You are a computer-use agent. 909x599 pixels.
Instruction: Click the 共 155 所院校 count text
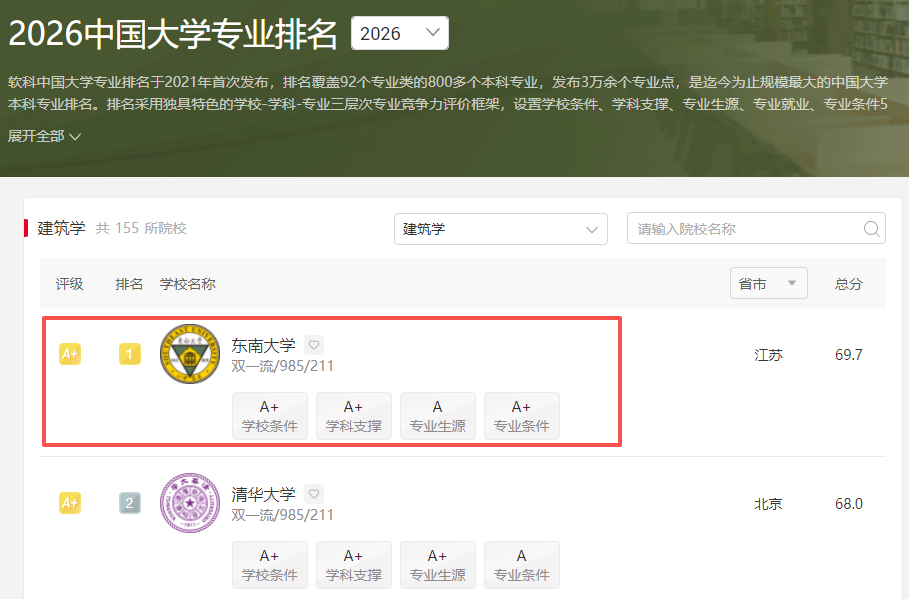(x=141, y=228)
